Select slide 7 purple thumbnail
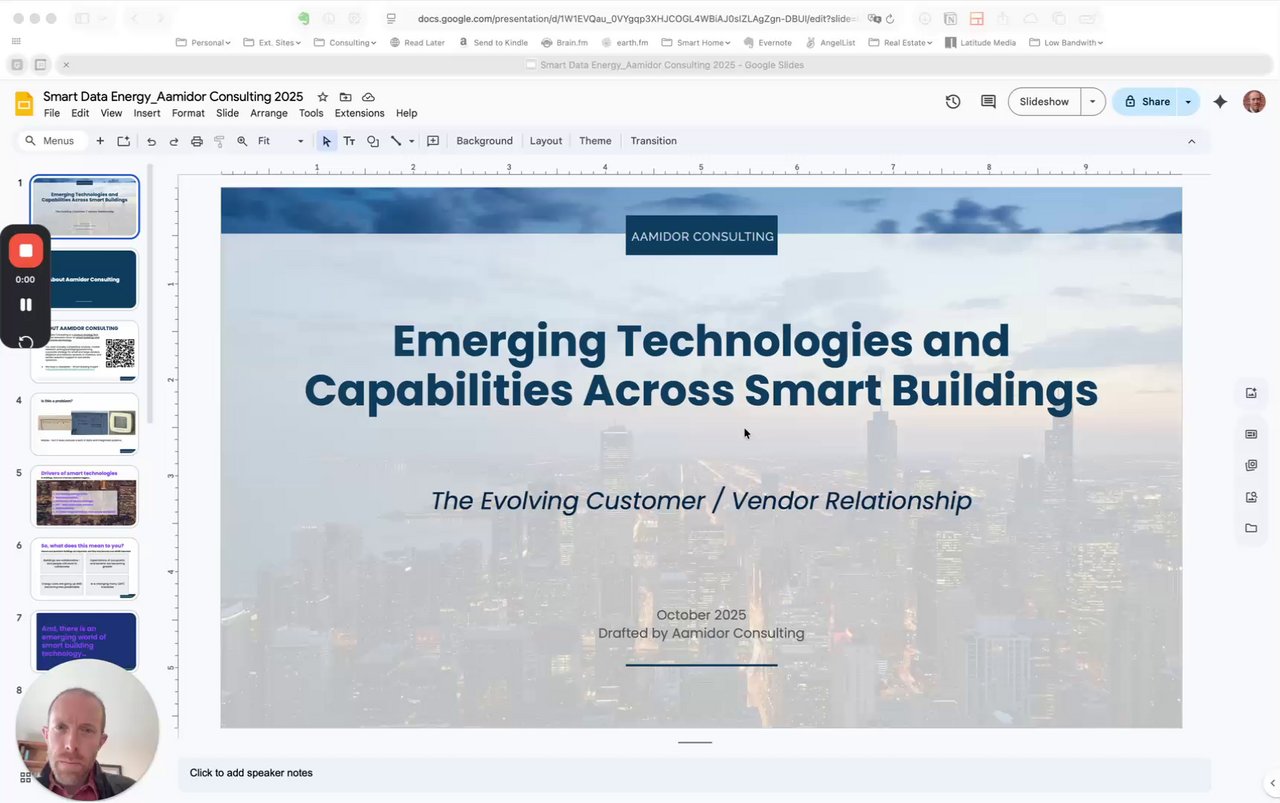1280x803 pixels. click(85, 641)
